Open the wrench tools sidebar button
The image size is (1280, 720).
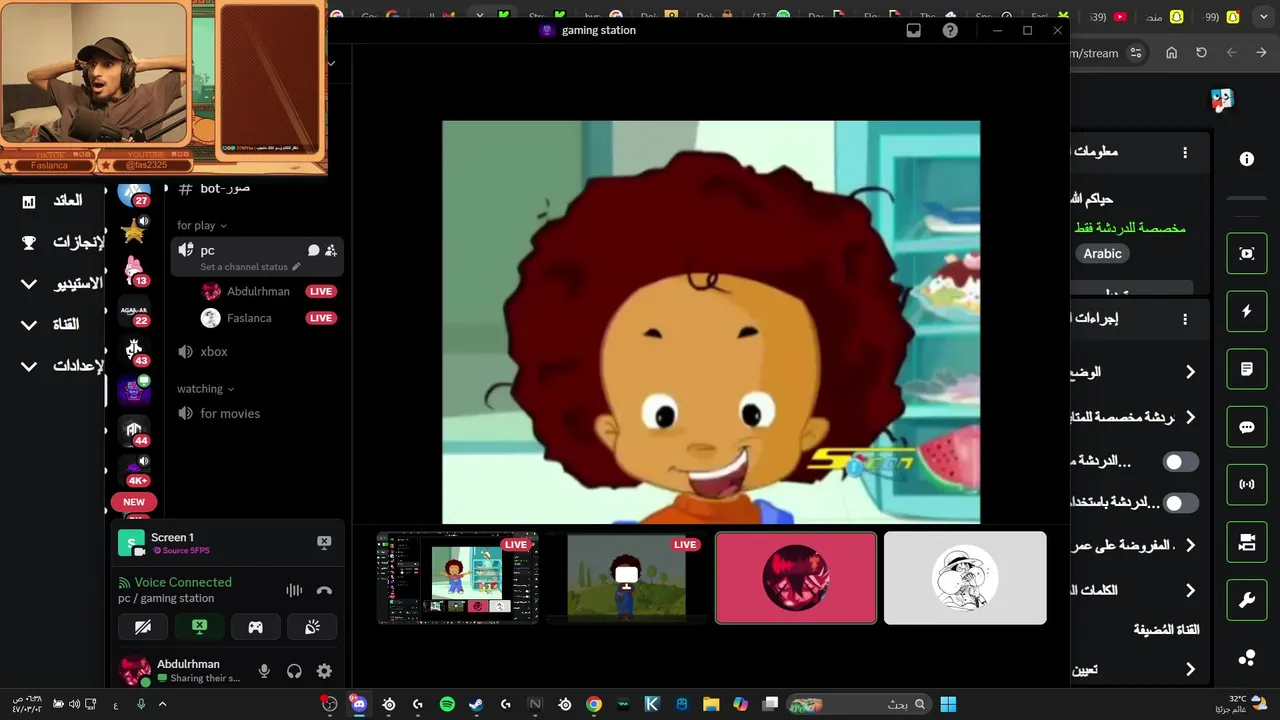pyautogui.click(x=1247, y=600)
